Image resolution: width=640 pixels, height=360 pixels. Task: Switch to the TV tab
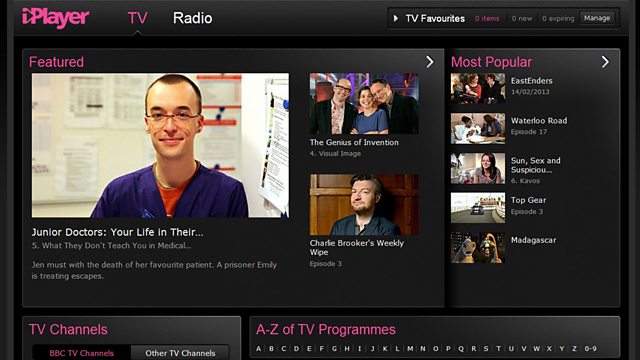click(138, 18)
